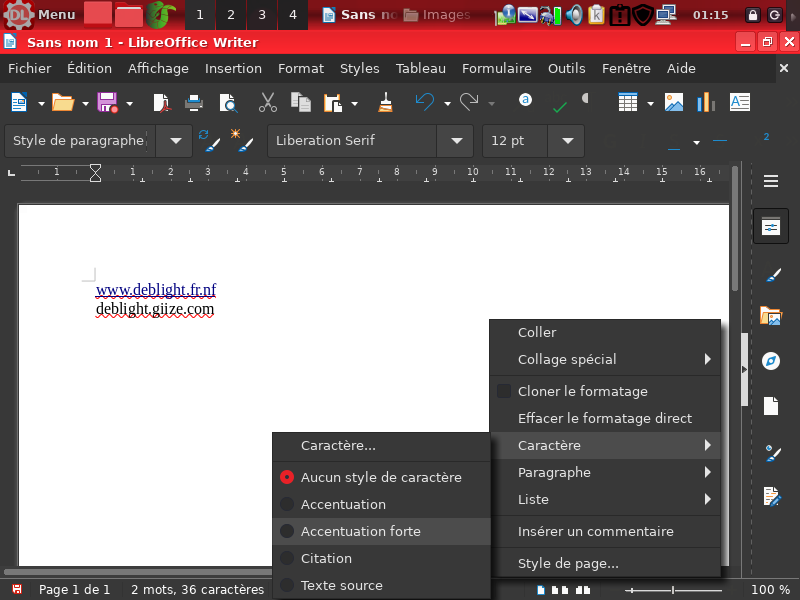Click the Cut scissors icon
This screenshot has width=800, height=600.
(267, 103)
